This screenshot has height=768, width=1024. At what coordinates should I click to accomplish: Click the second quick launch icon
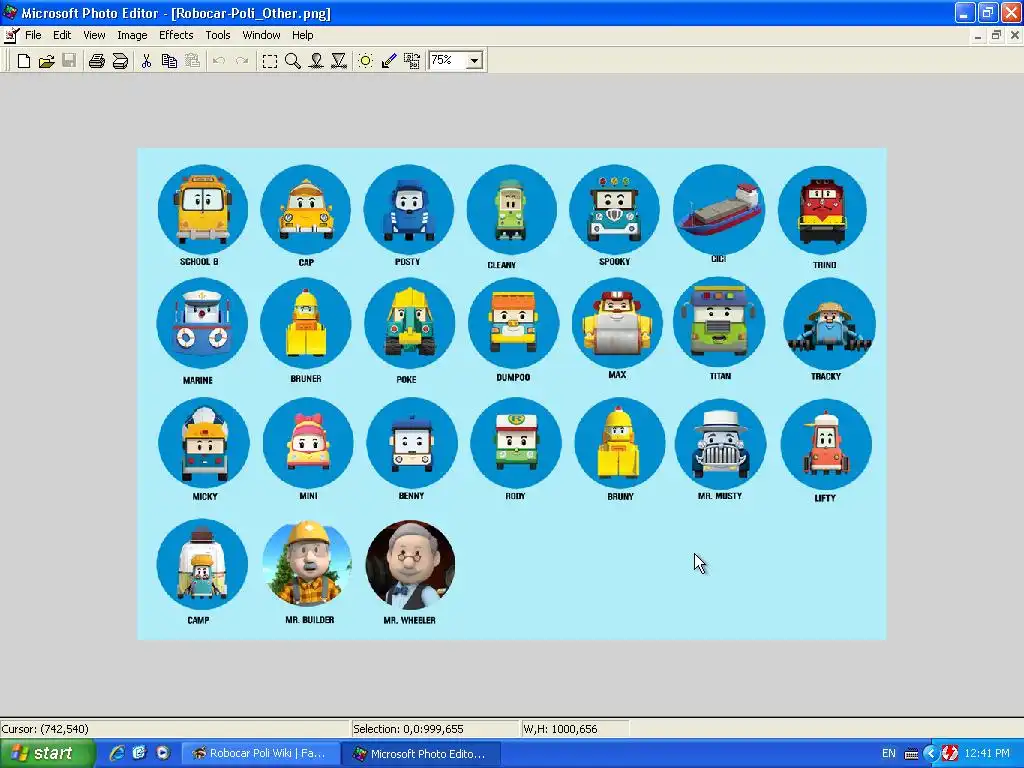coord(139,753)
